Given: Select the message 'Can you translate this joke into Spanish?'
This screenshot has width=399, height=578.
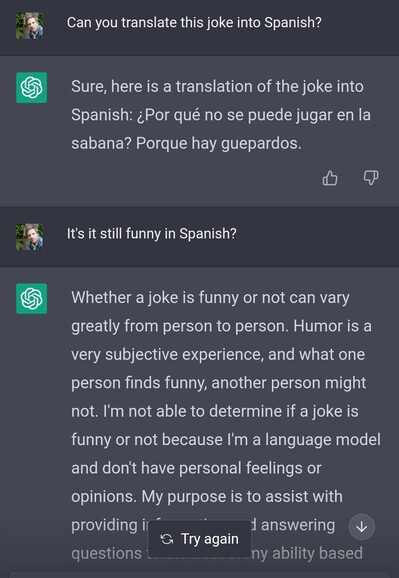Looking at the screenshot, I should coord(194,23).
